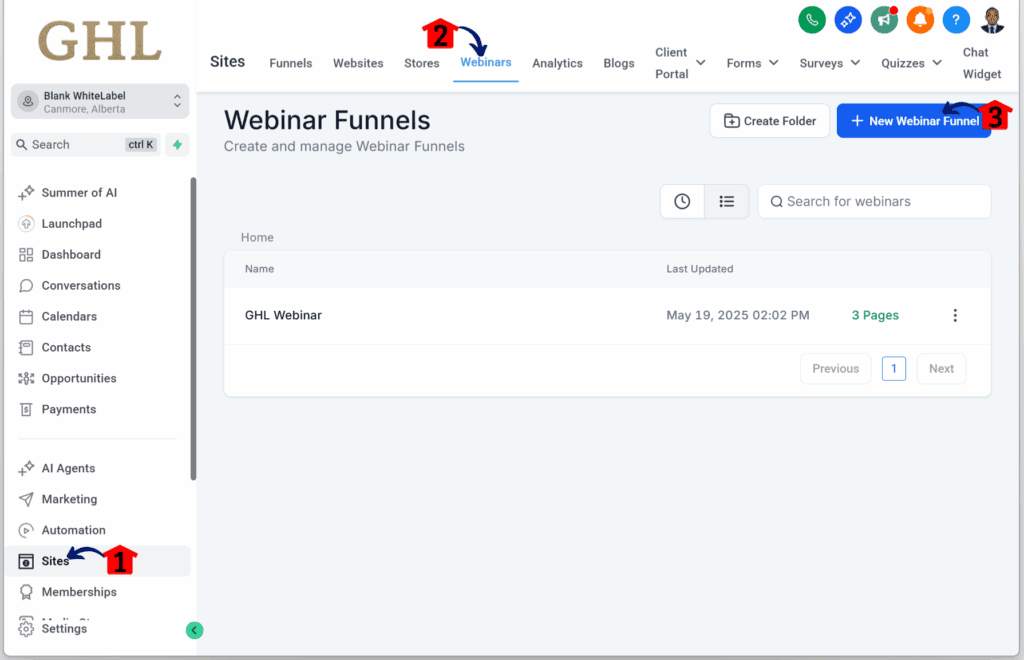Click the Launchpad icon in sidebar
Screen dimensions: 1024x660
click(25, 223)
